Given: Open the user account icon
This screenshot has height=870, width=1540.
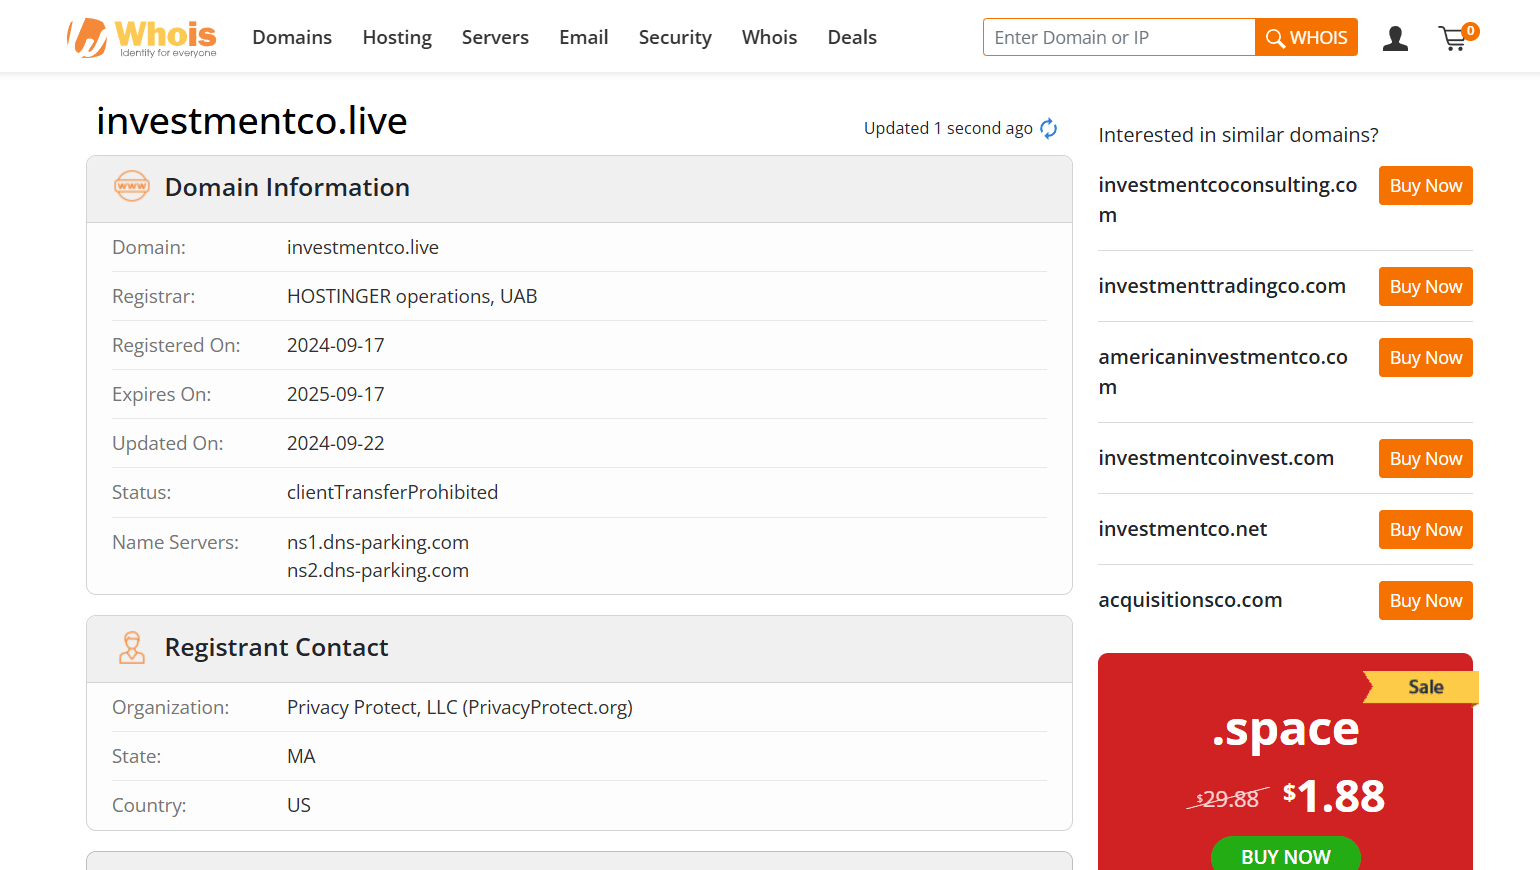Looking at the screenshot, I should click(1395, 38).
